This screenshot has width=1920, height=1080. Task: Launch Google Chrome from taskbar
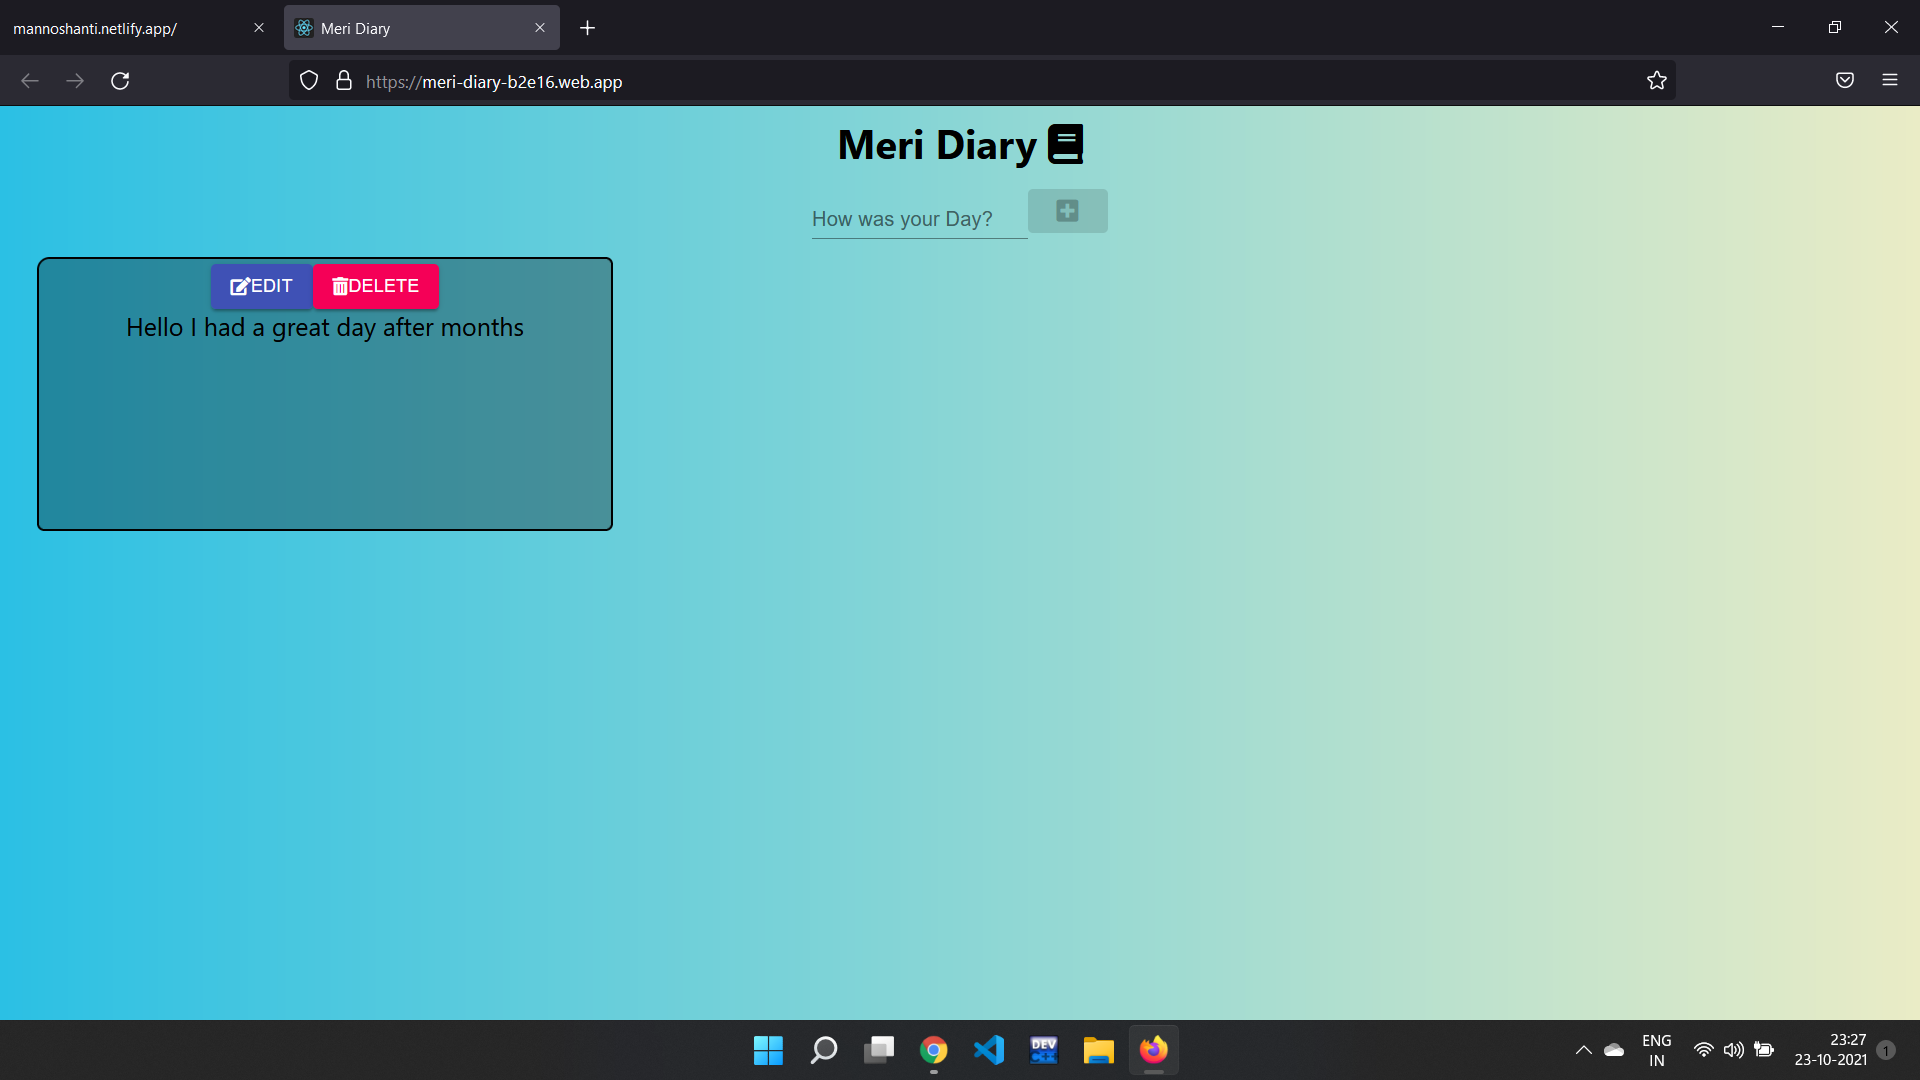(x=934, y=1050)
